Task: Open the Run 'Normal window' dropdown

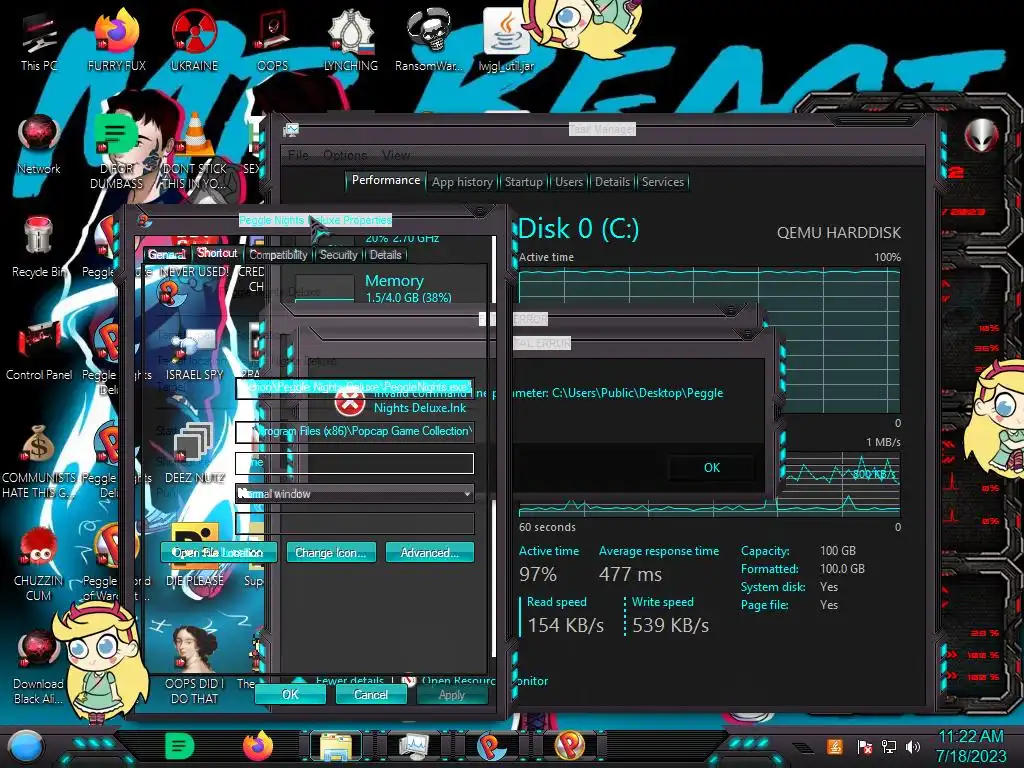Action: coord(354,494)
